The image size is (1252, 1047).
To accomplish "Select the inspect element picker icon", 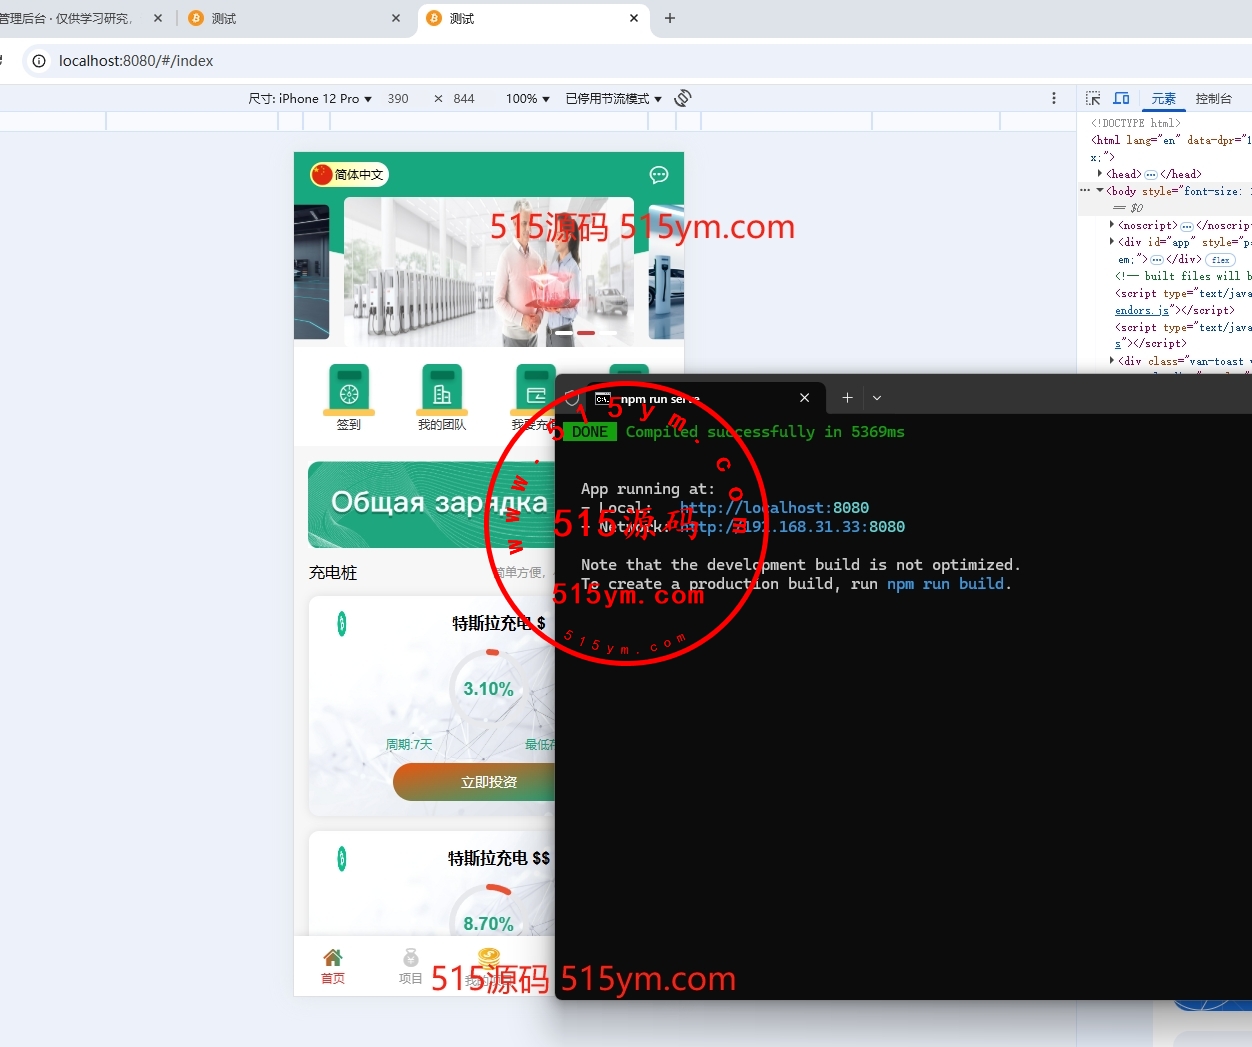I will (x=1093, y=98).
